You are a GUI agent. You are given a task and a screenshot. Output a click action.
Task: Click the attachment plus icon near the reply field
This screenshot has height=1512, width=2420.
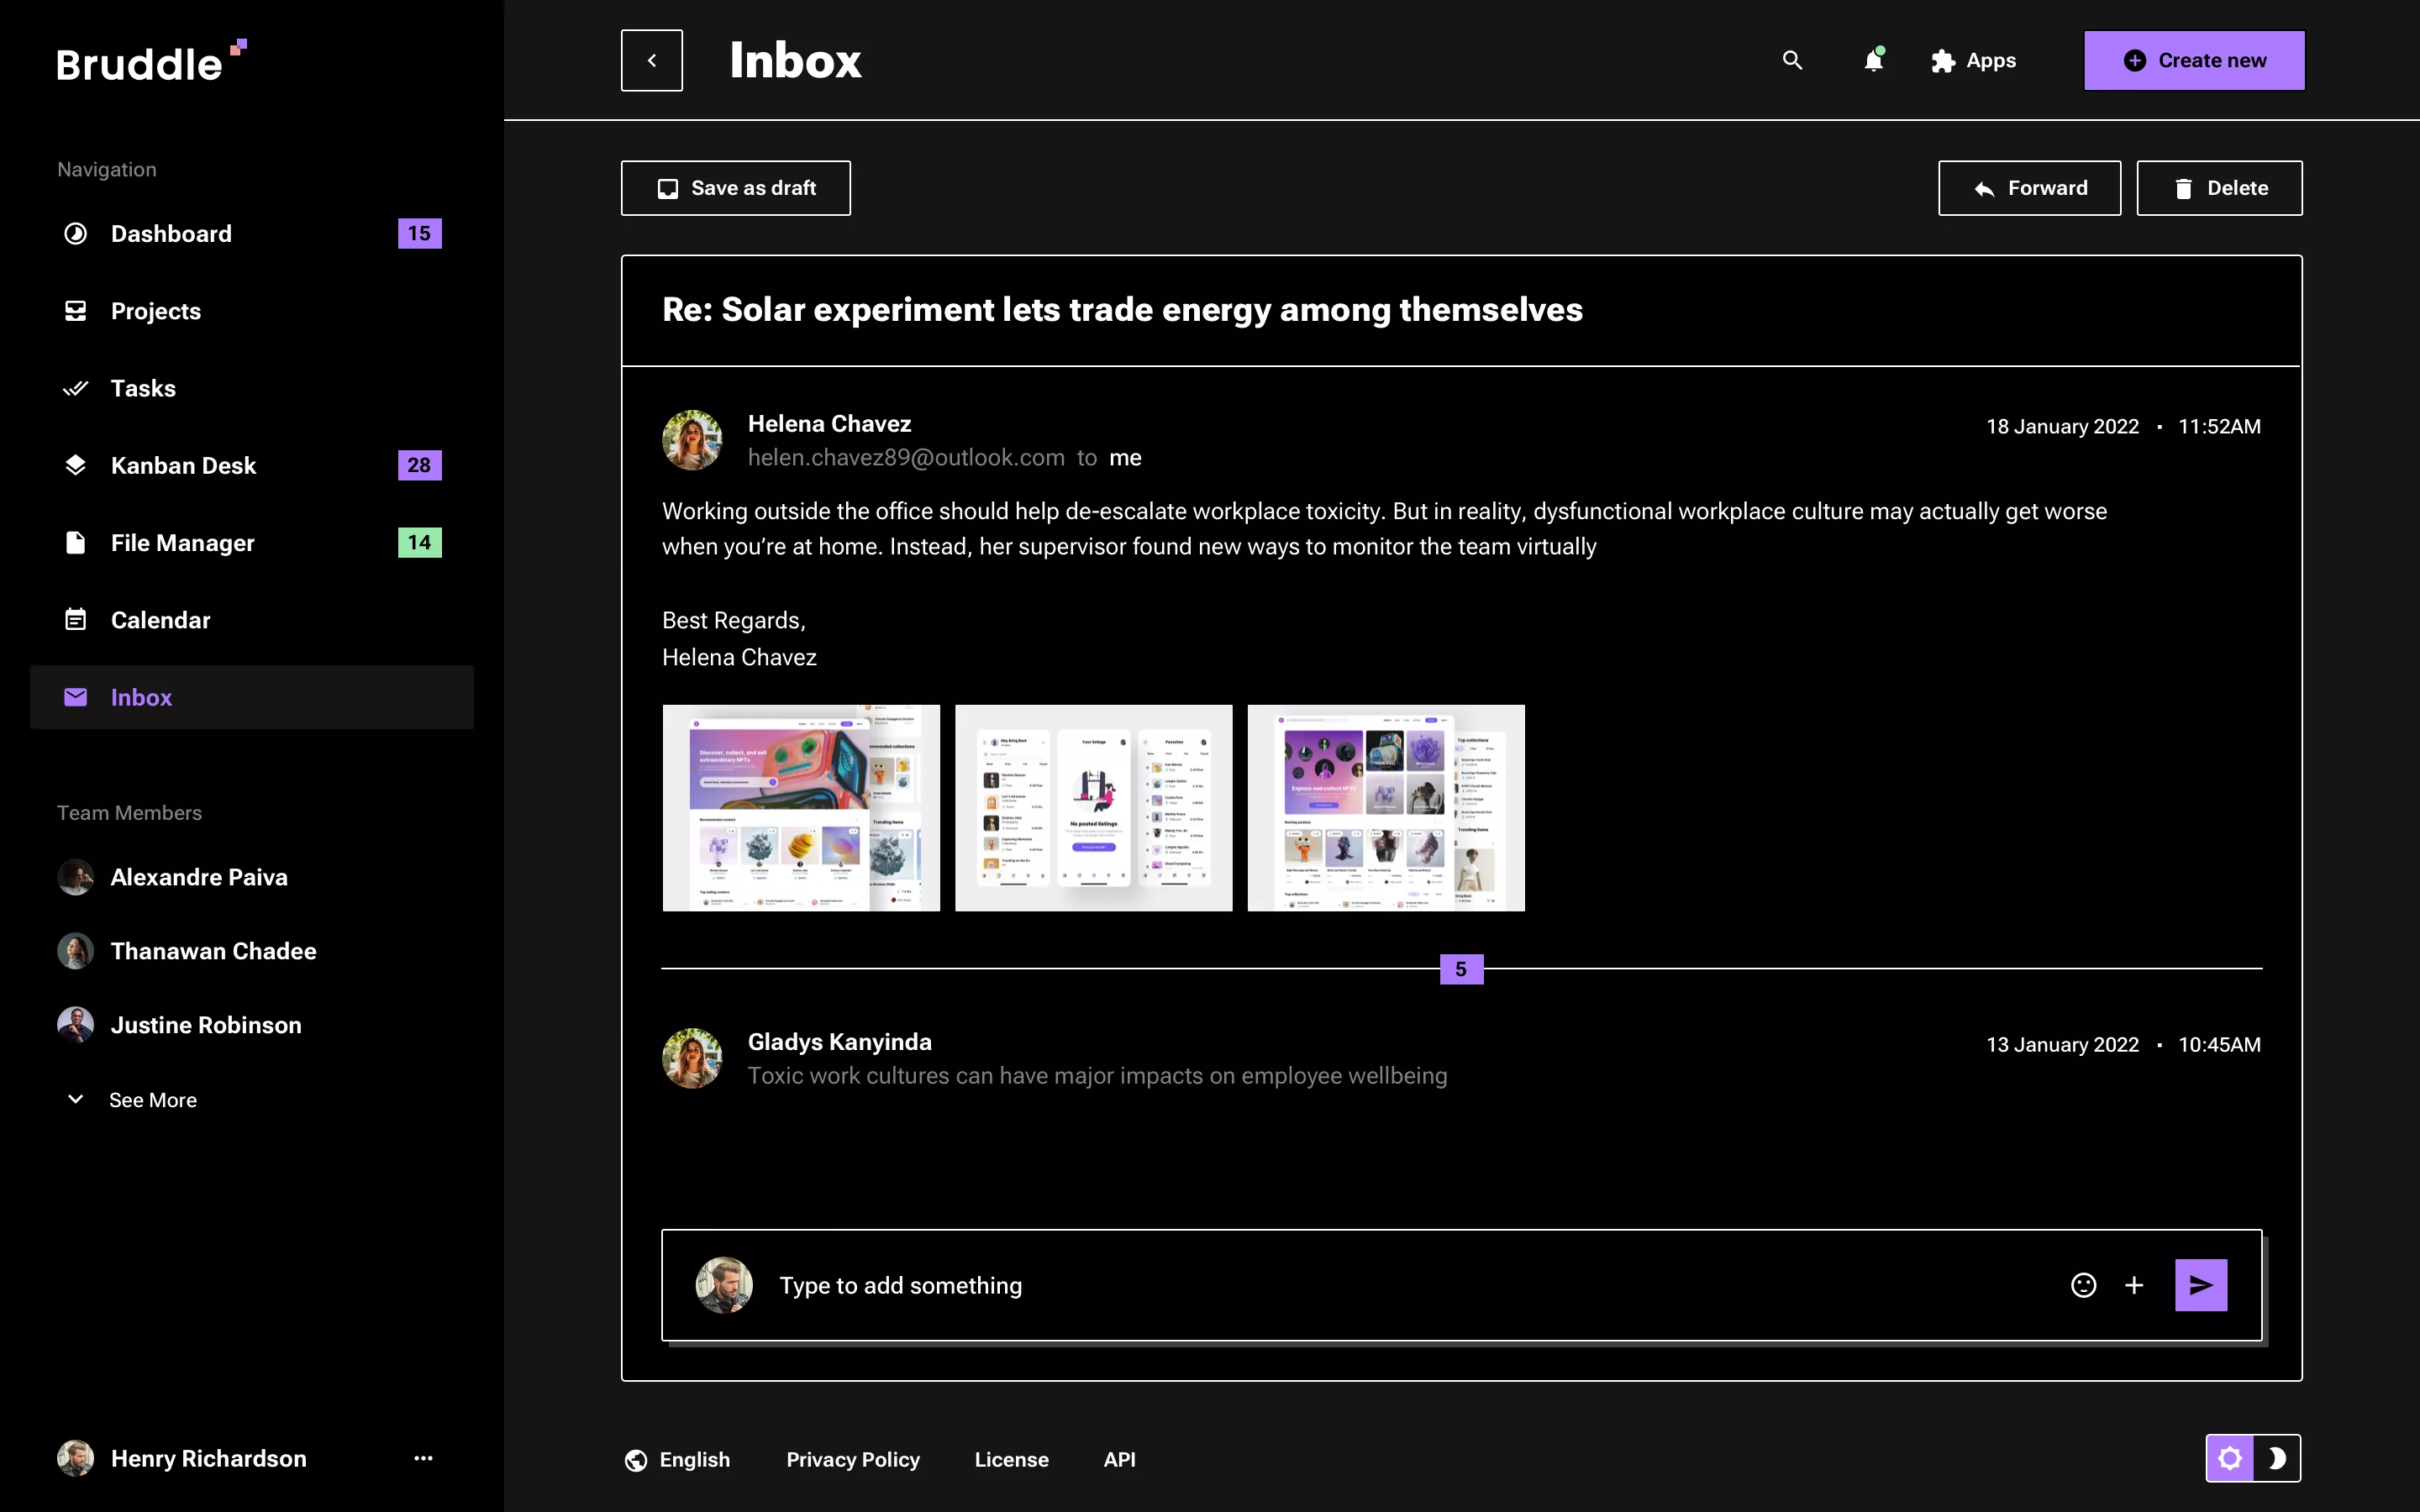click(x=2133, y=1285)
